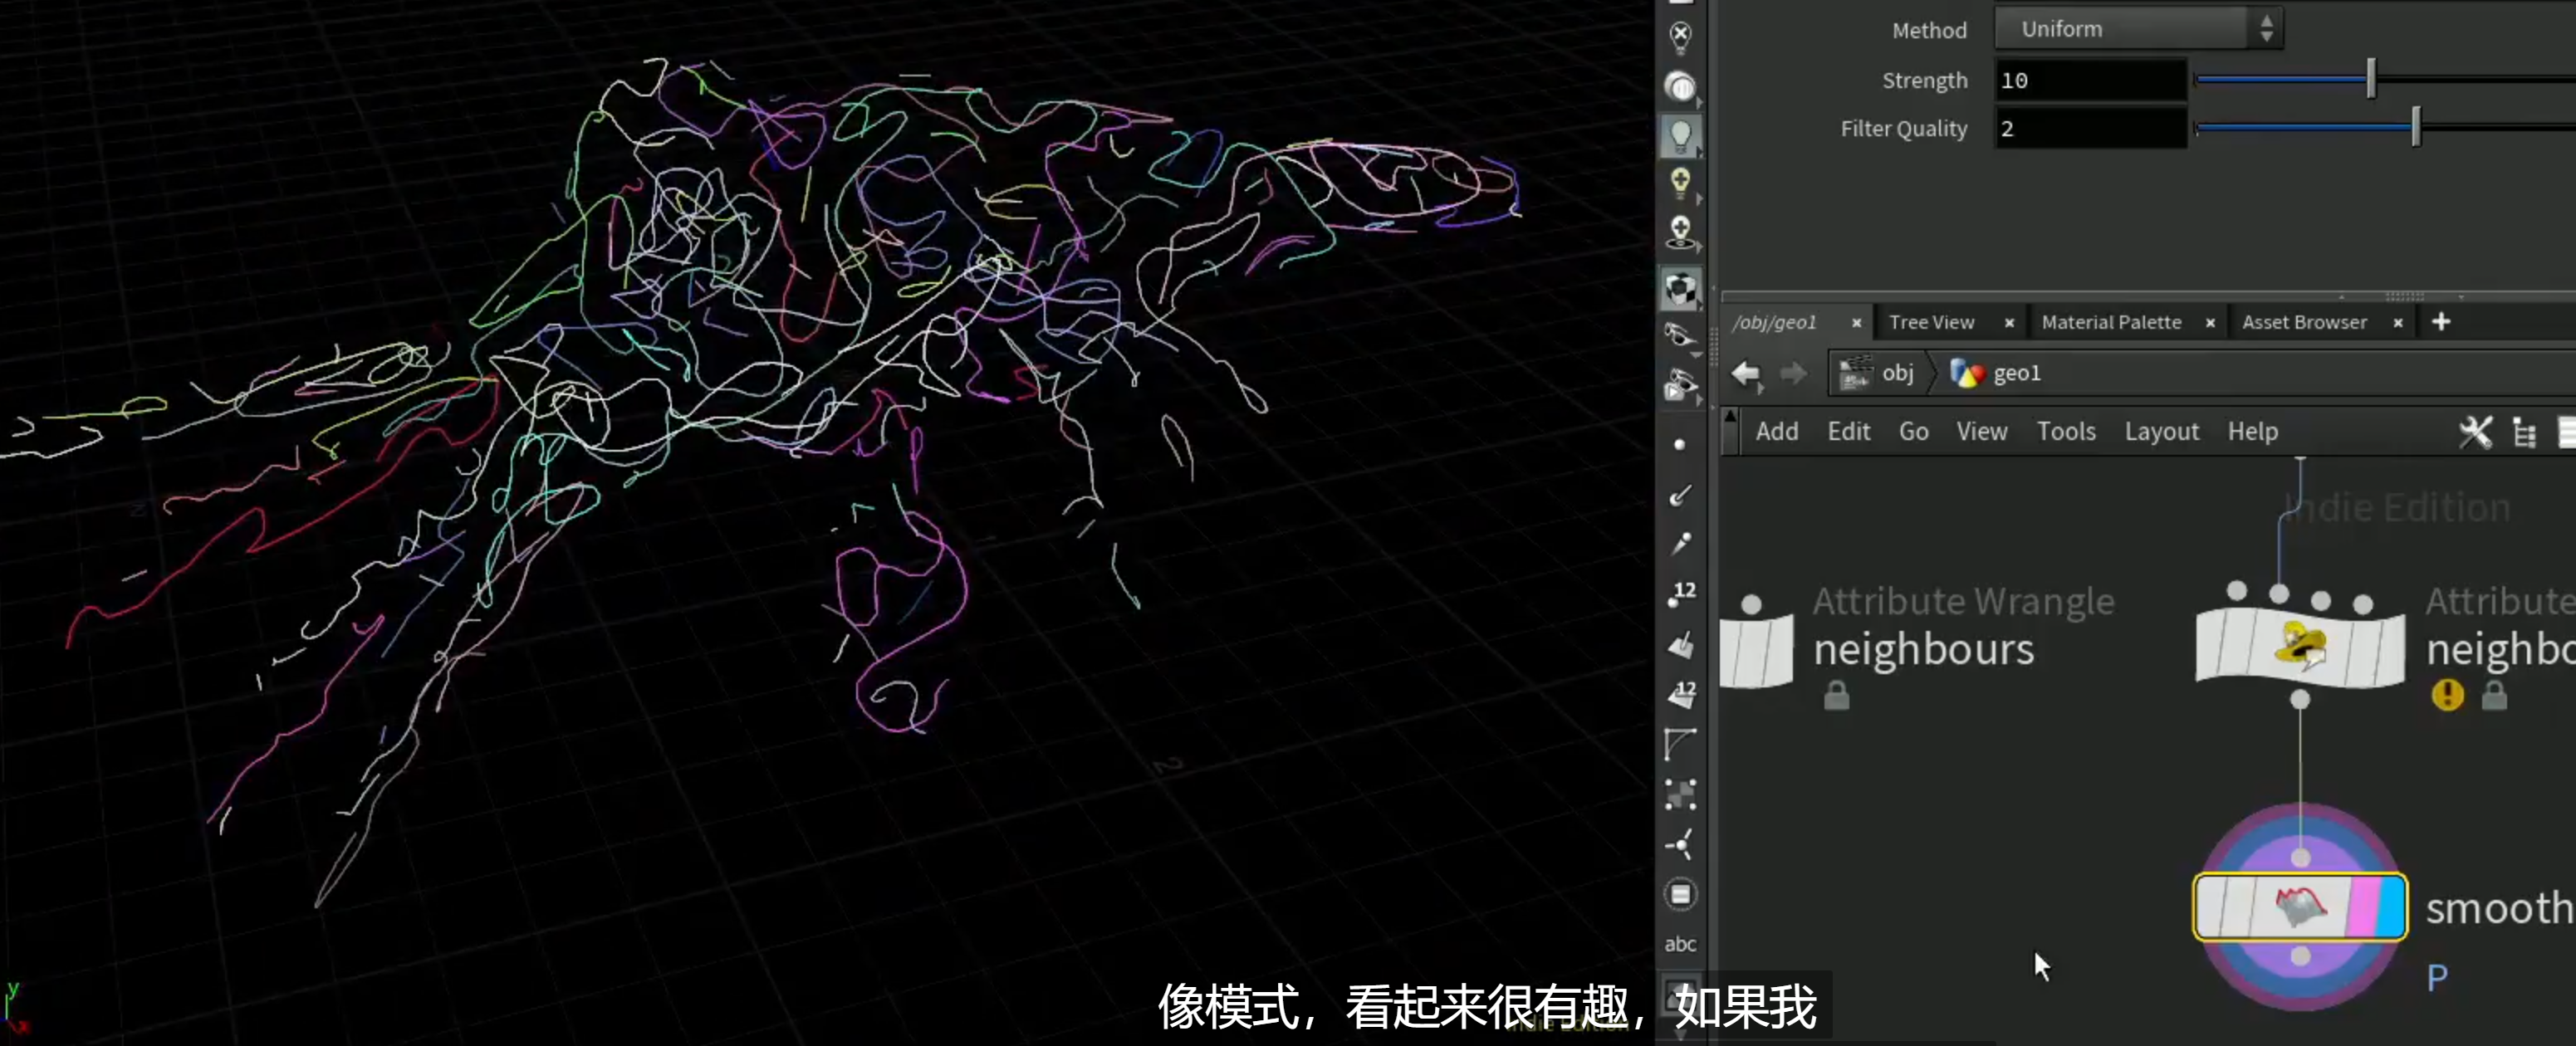
Task: Click the Method parameter label
Action: pyautogui.click(x=1929, y=31)
